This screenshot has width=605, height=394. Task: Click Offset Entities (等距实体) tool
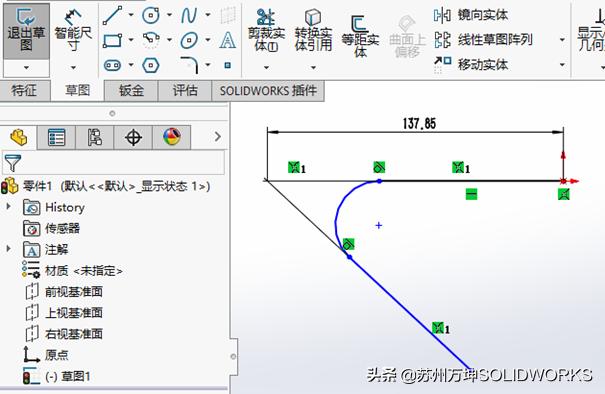(360, 36)
